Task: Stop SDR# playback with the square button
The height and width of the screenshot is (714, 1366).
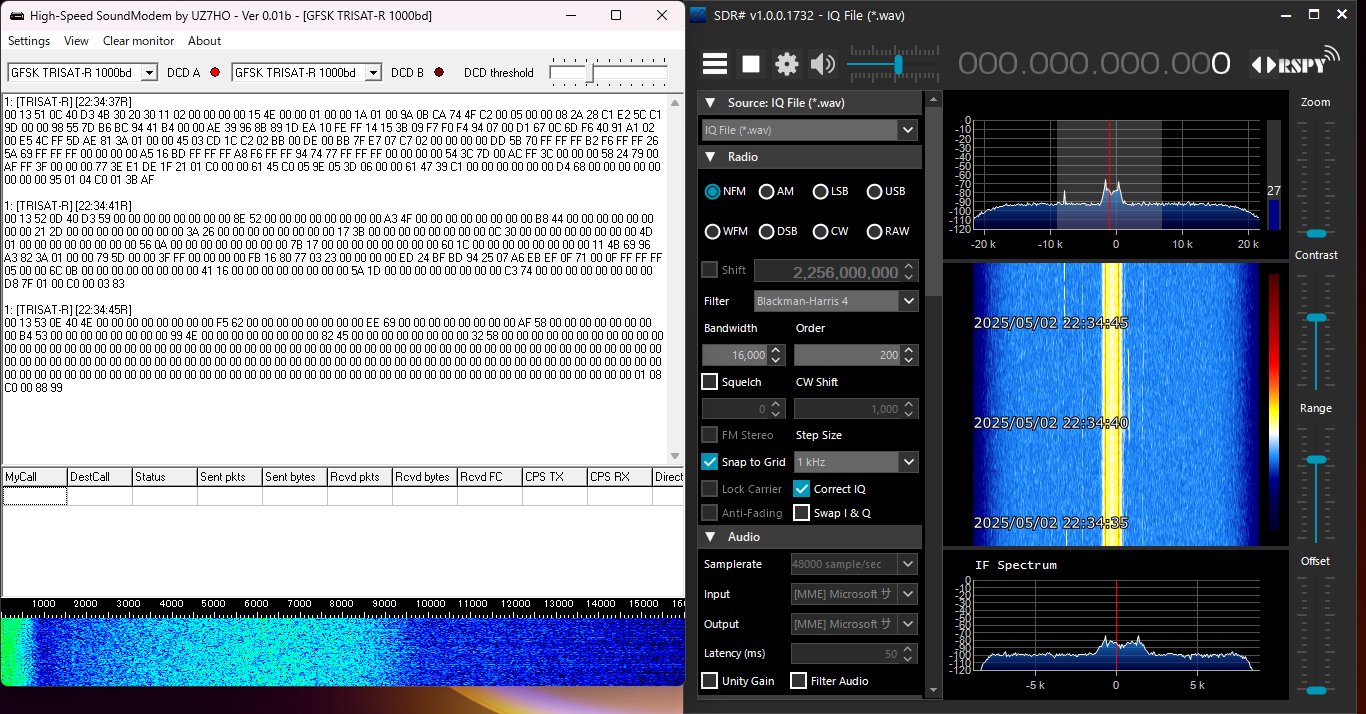Action: (751, 64)
